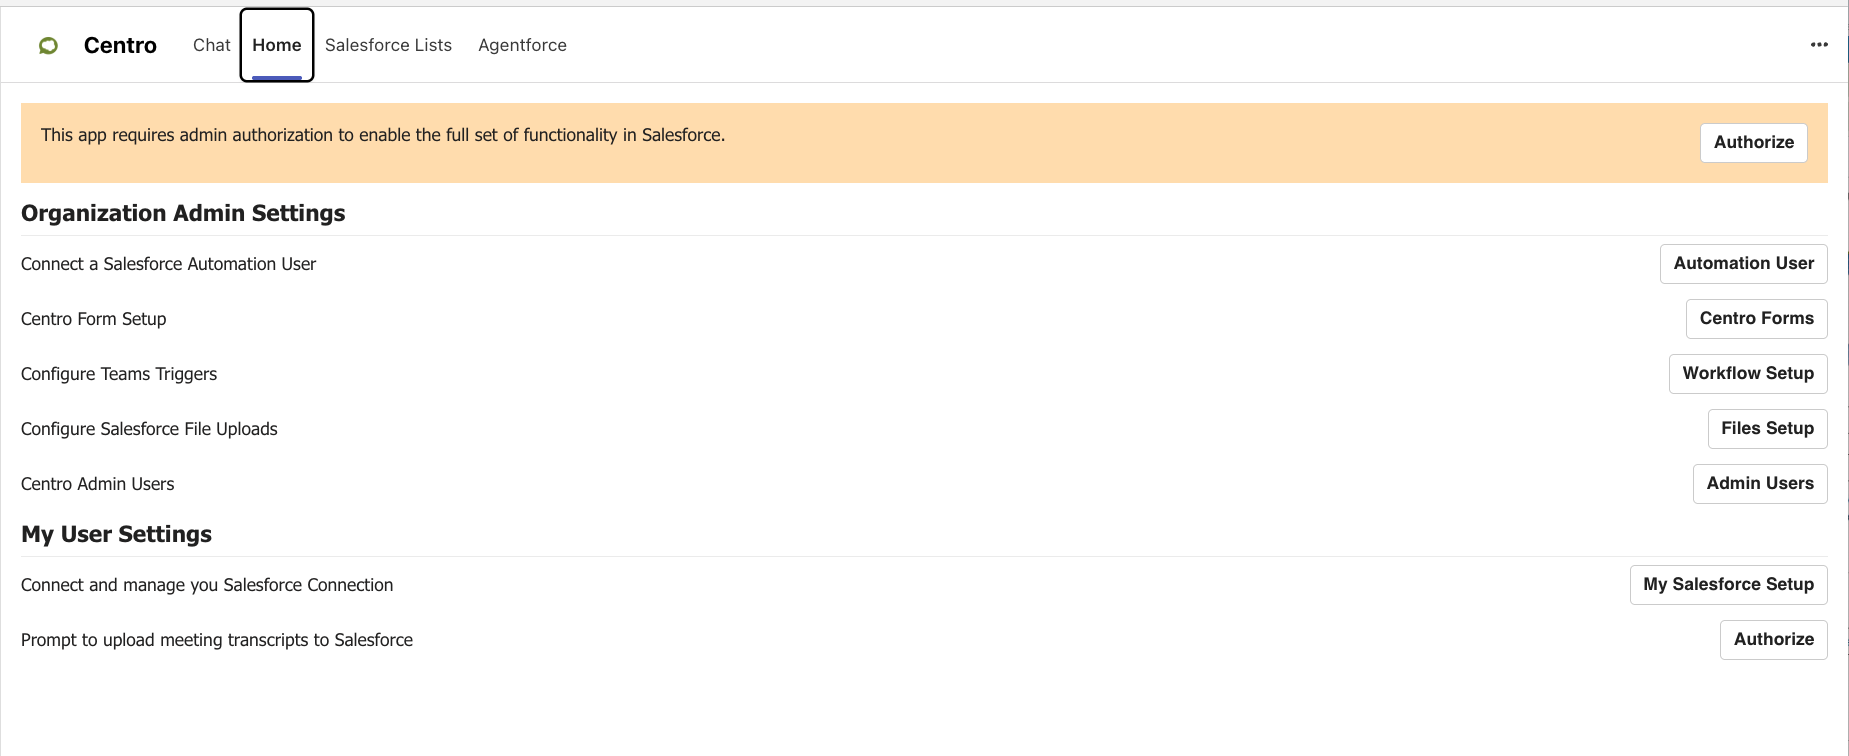The height and width of the screenshot is (756, 1849).
Task: Click the My User Settings heading
Action: click(x=116, y=534)
